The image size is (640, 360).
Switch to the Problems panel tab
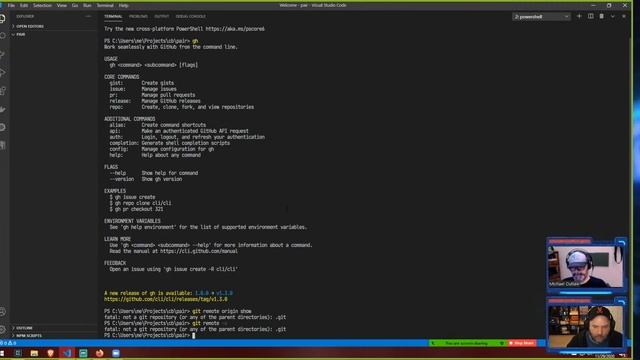(138, 16)
